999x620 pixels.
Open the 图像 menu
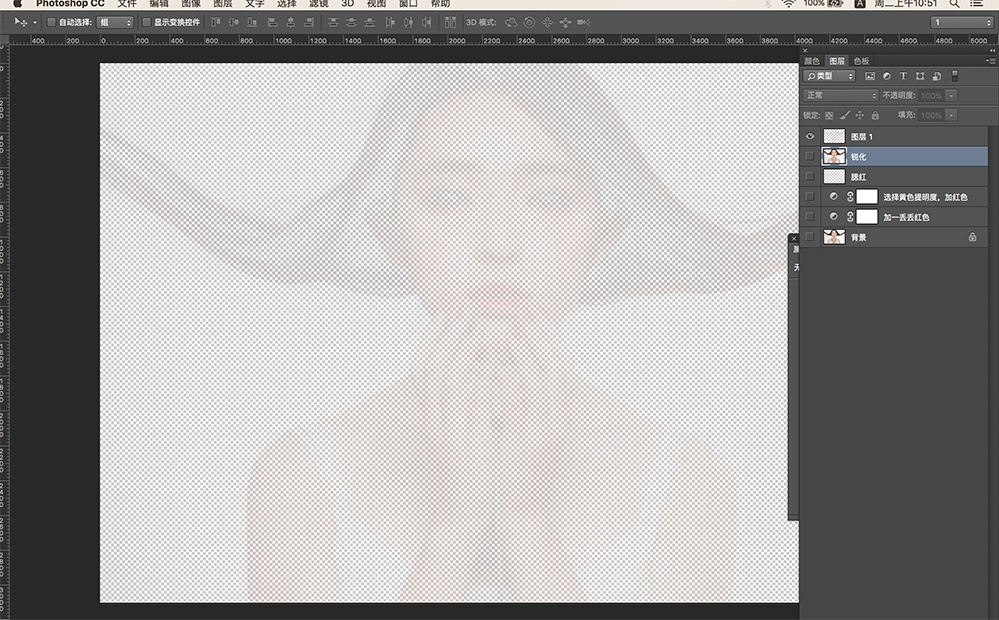[x=191, y=4]
